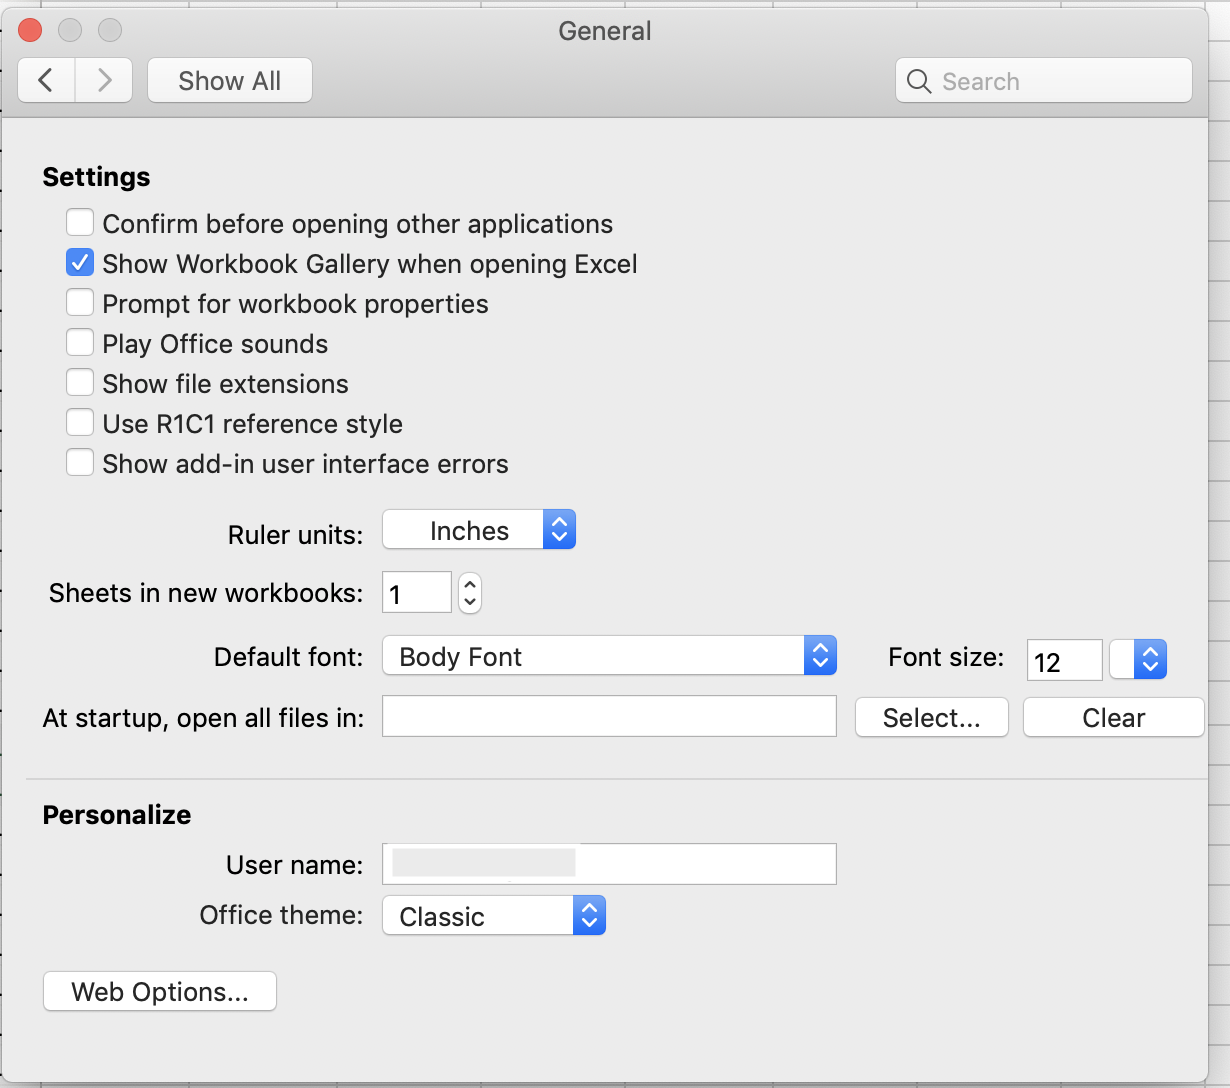Click the Show All button
Image resolution: width=1230 pixels, height=1088 pixels.
tap(230, 80)
